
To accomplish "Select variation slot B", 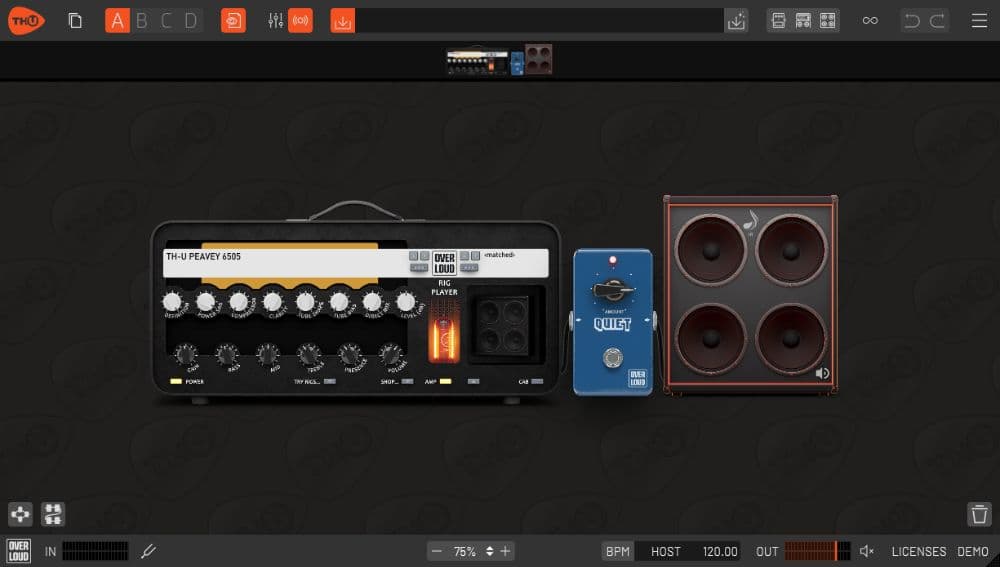I will tap(142, 20).
